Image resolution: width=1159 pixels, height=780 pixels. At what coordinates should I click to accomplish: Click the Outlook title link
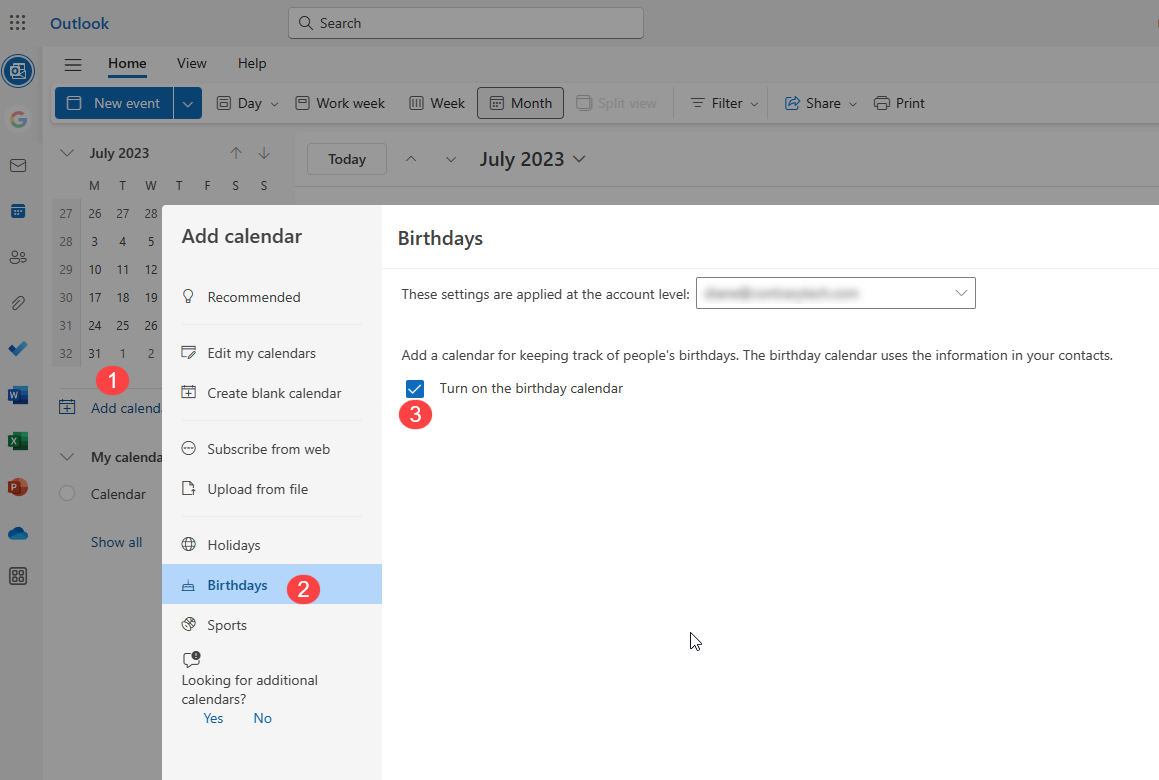79,23
